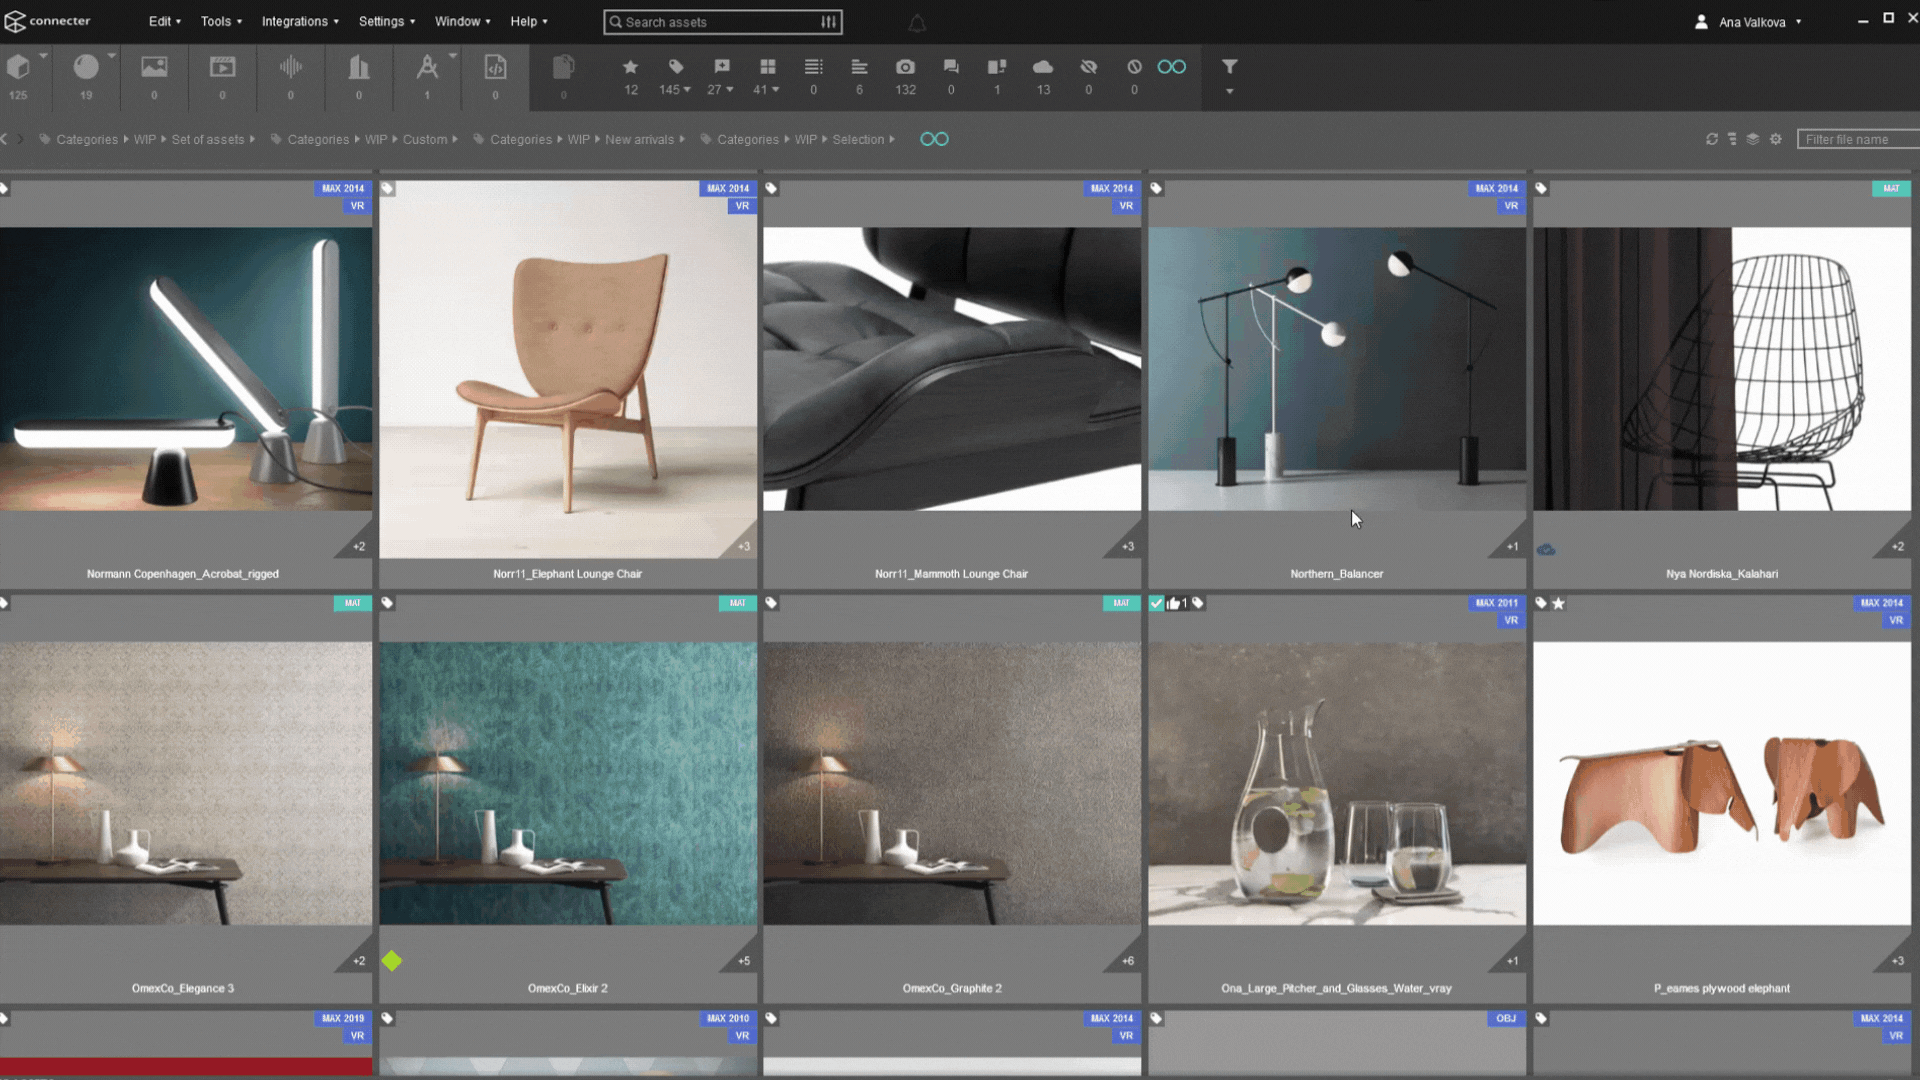Expand the 3D models type dropdown arrow
The width and height of the screenshot is (1920, 1080).
click(43, 56)
